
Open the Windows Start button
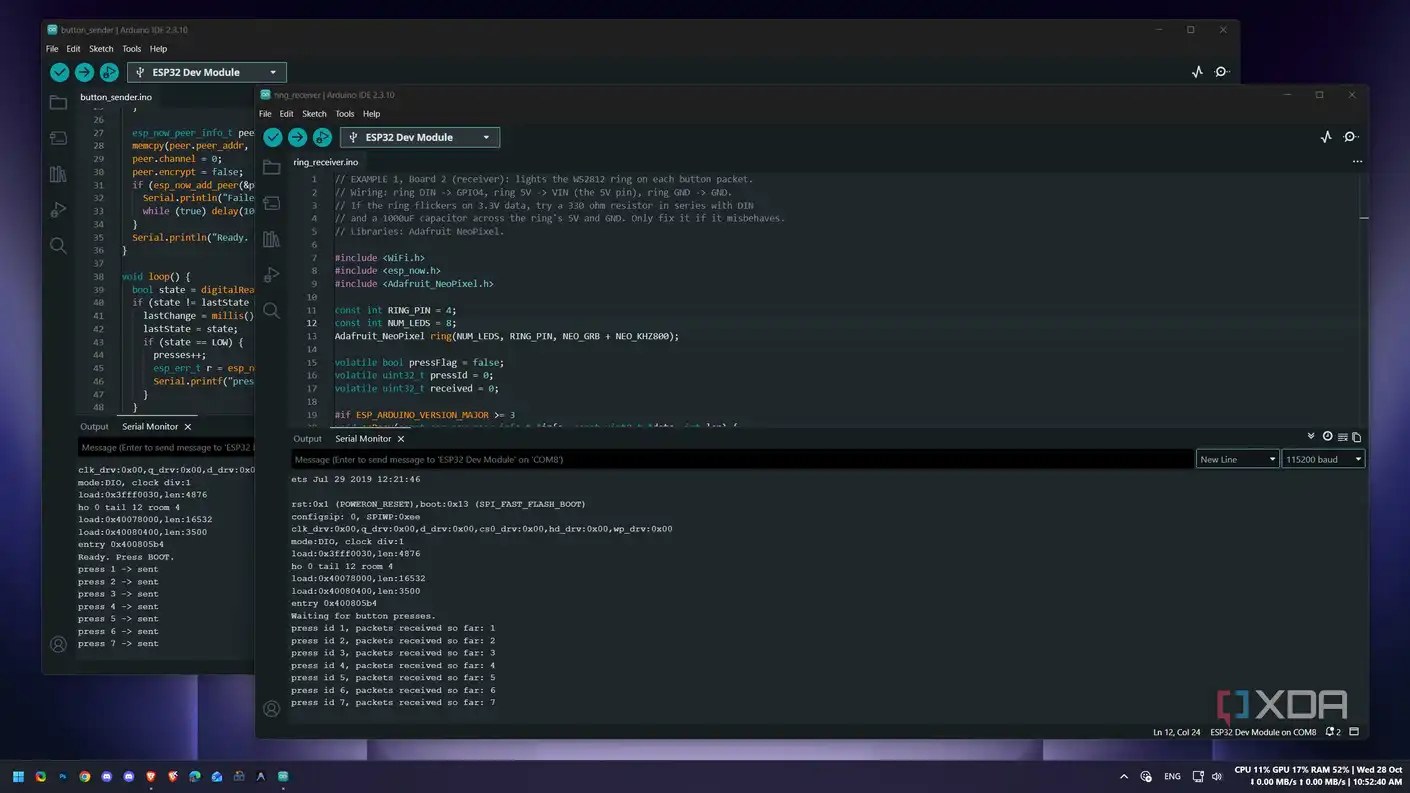click(18, 776)
